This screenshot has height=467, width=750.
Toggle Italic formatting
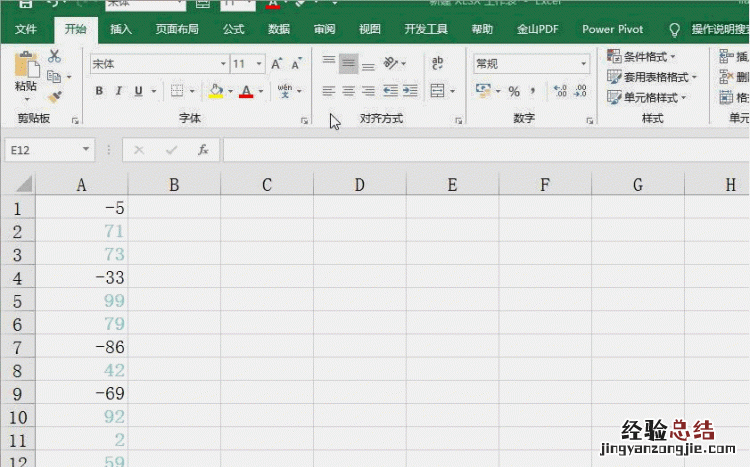119,92
